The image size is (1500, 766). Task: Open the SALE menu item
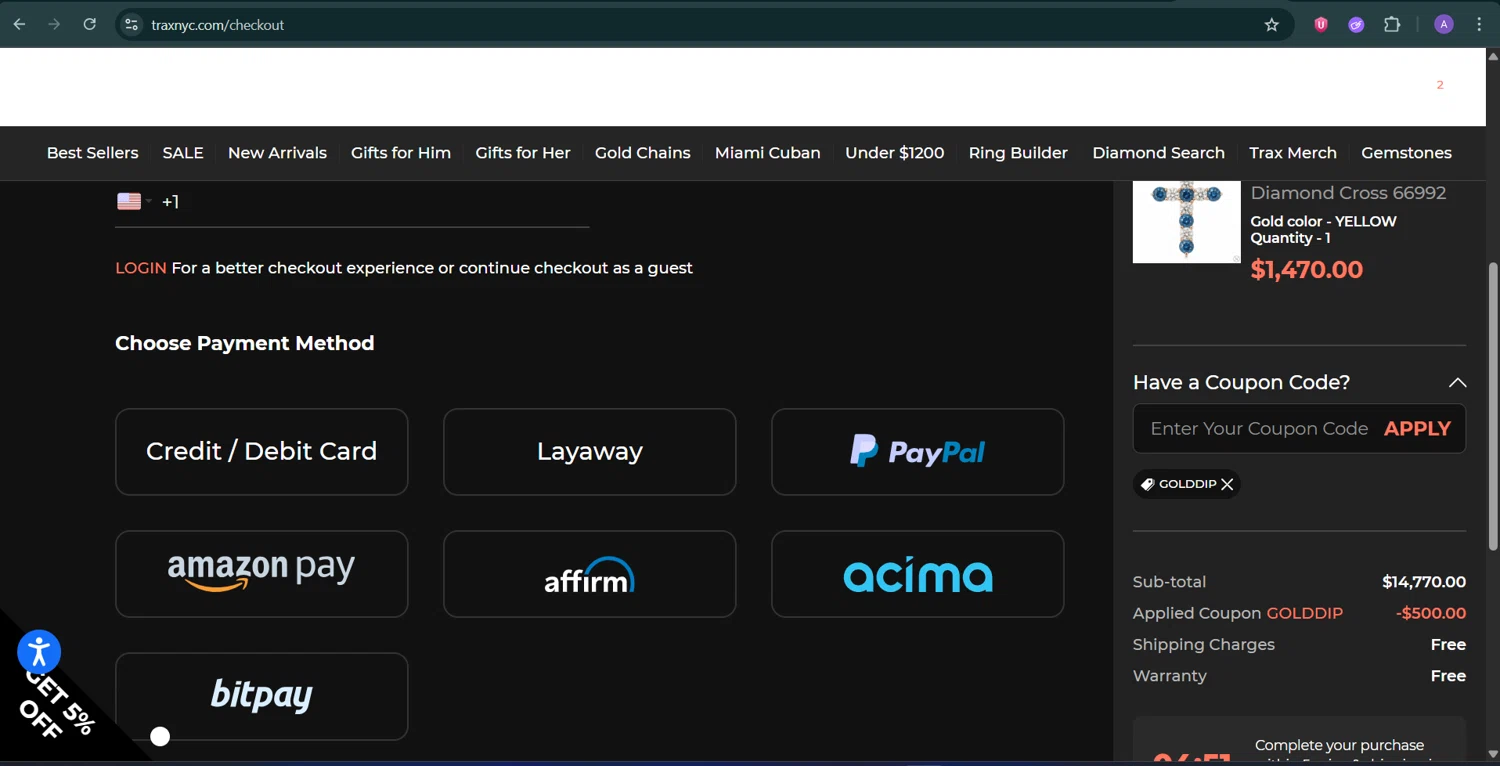(183, 153)
